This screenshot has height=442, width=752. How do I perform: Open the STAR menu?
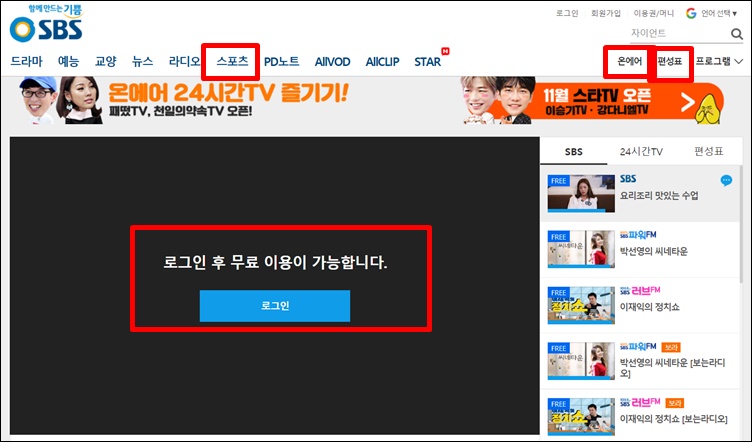427,61
